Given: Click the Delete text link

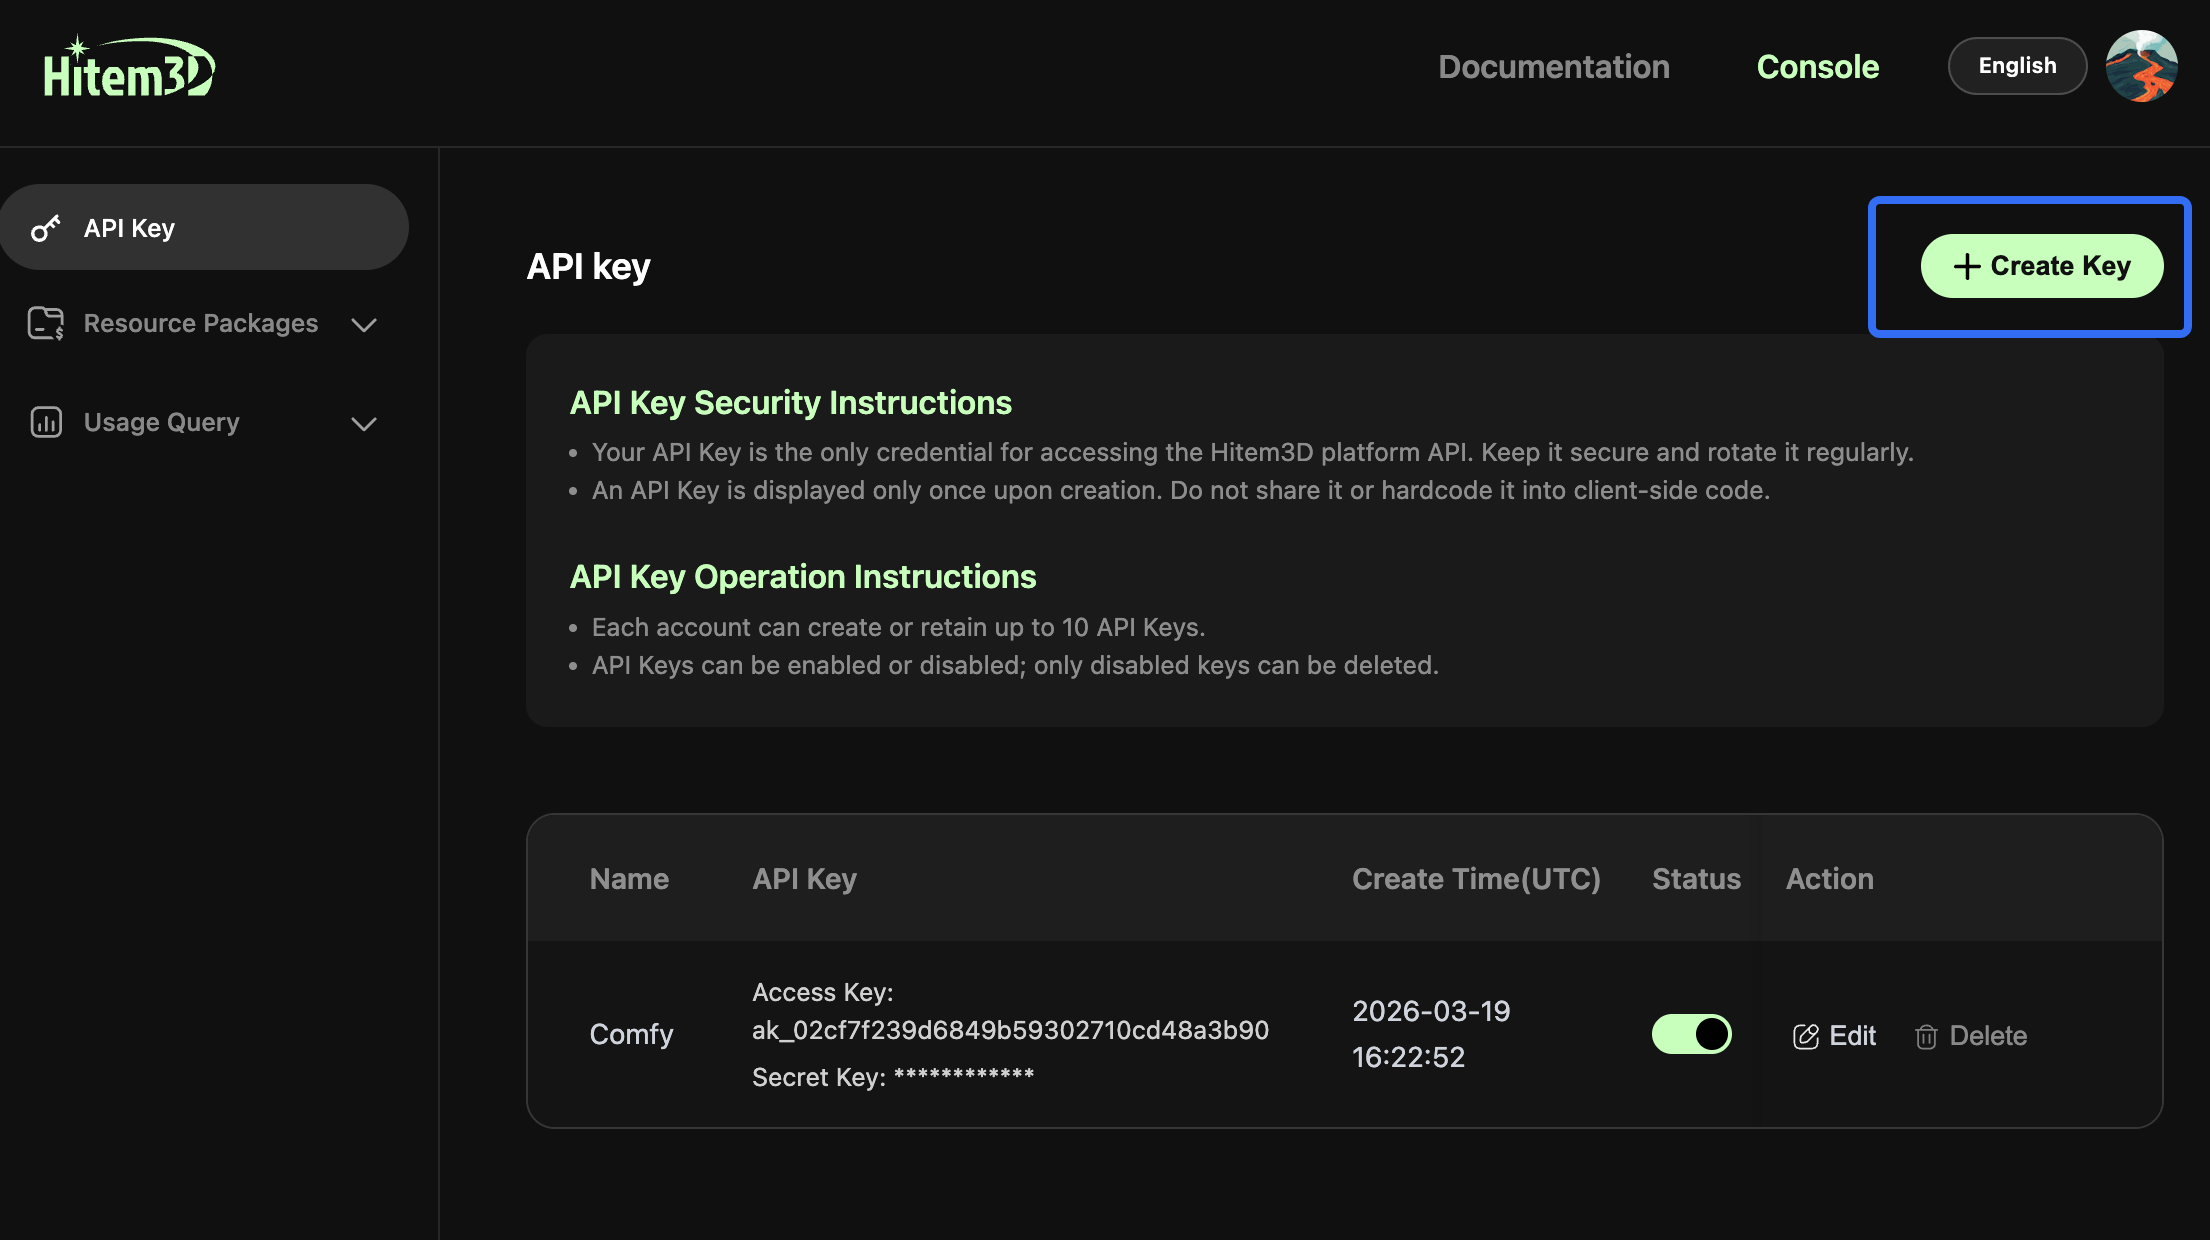Looking at the screenshot, I should pyautogui.click(x=1988, y=1036).
